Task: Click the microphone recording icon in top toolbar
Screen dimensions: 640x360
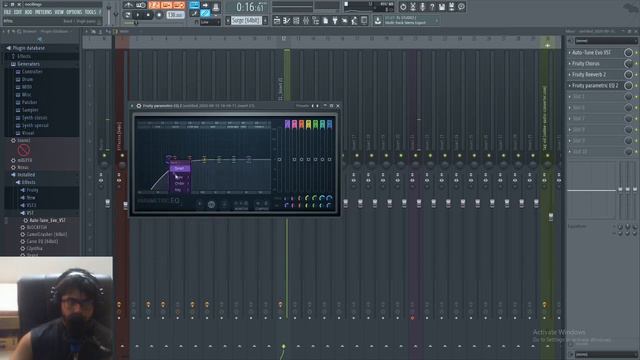Action: click(x=422, y=7)
